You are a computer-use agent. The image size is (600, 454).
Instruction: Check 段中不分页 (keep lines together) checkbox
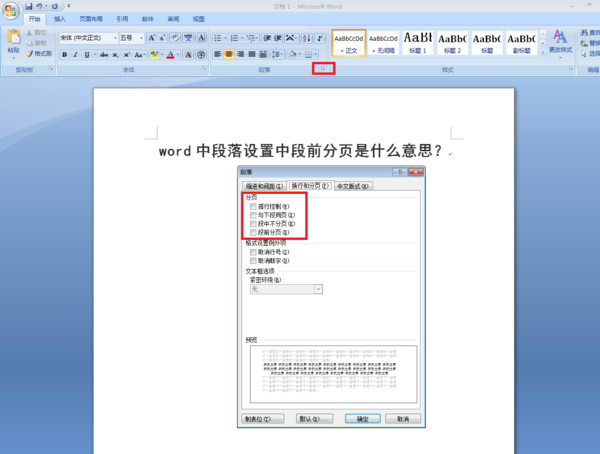tap(253, 224)
